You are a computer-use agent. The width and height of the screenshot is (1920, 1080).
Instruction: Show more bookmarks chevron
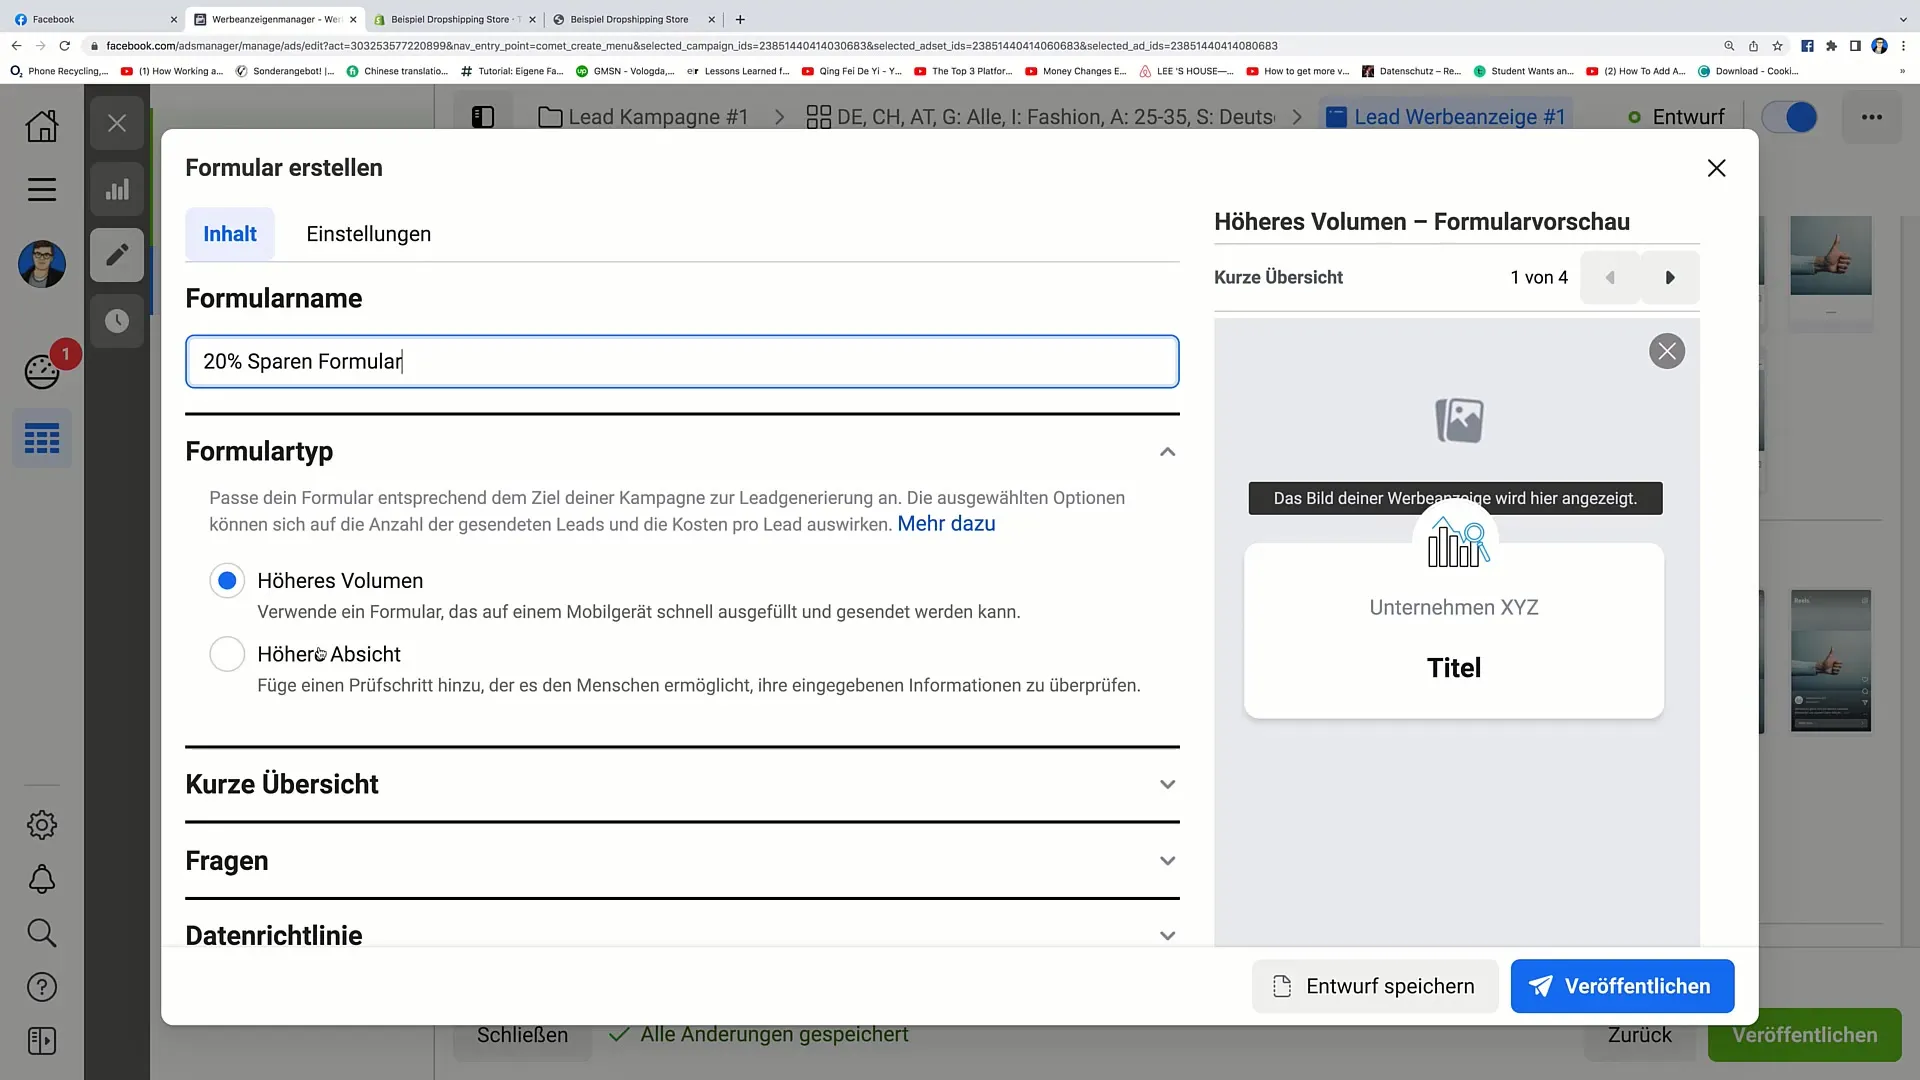click(1902, 71)
